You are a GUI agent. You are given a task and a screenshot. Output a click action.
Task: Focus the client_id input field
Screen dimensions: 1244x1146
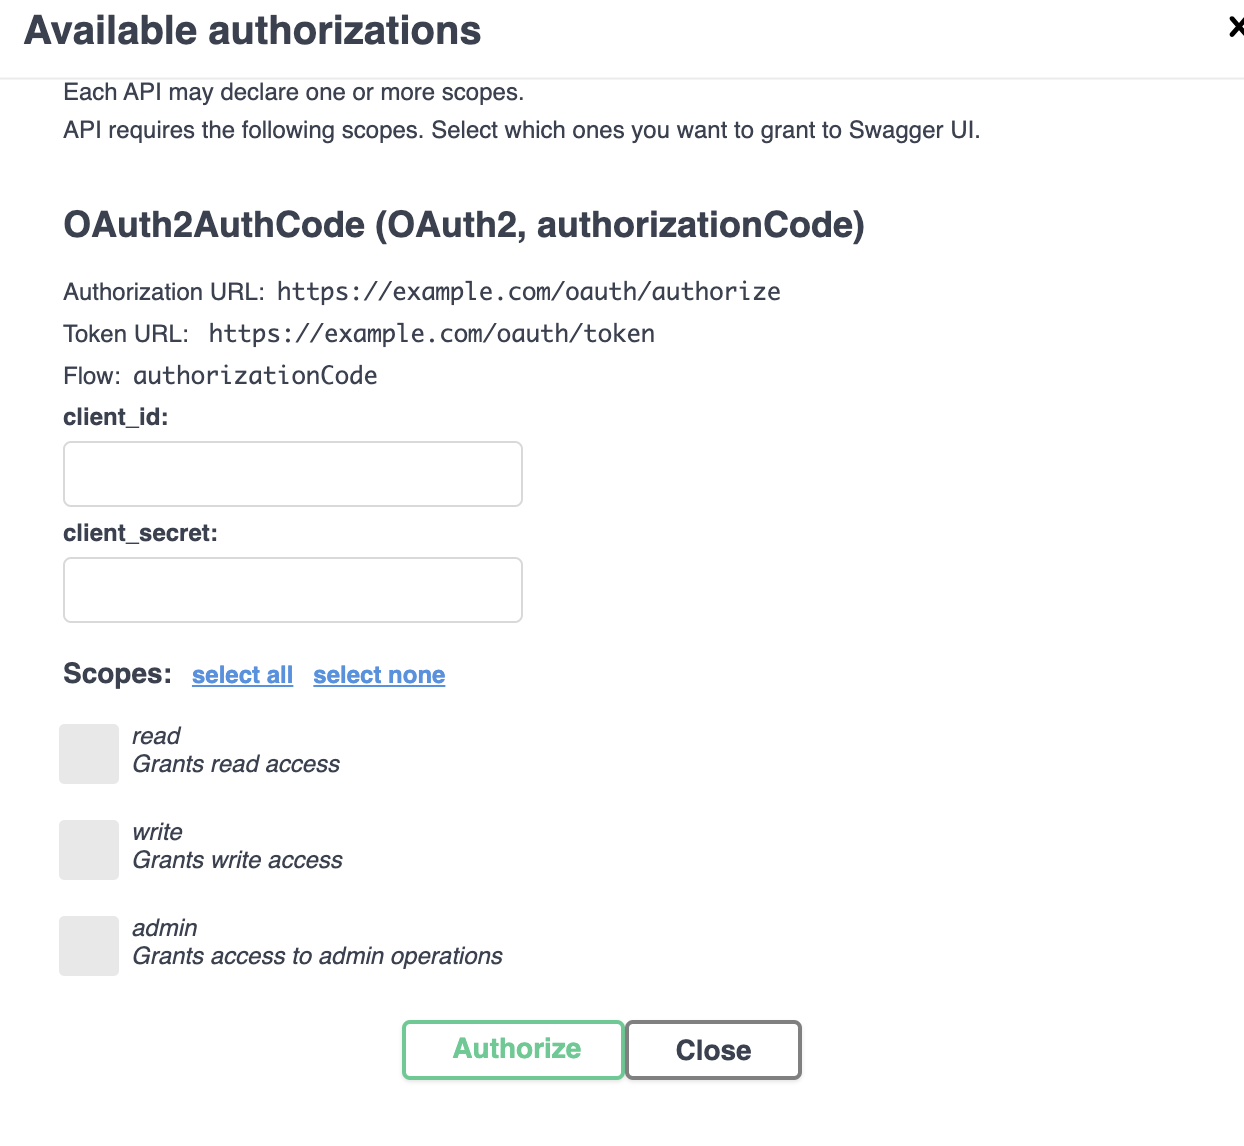pos(293,474)
